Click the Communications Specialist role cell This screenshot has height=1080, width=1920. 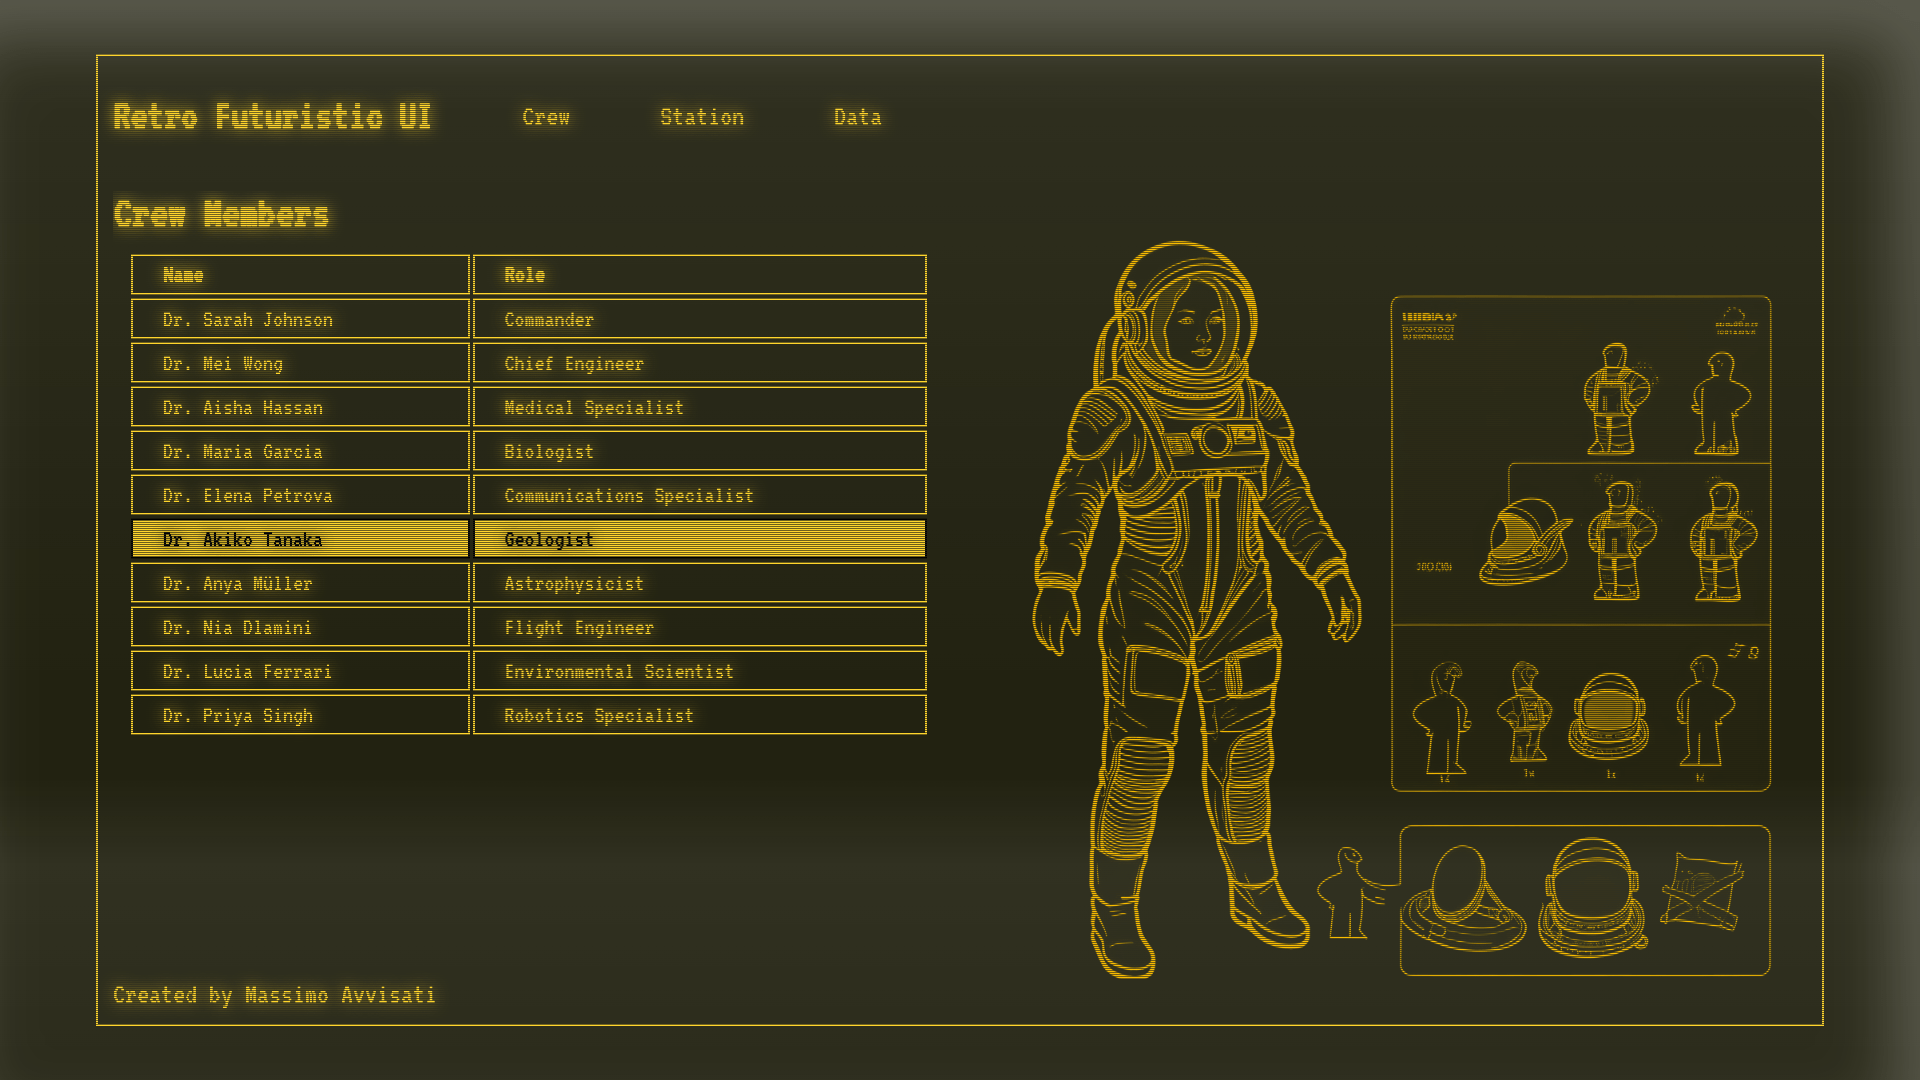pyautogui.click(x=700, y=495)
